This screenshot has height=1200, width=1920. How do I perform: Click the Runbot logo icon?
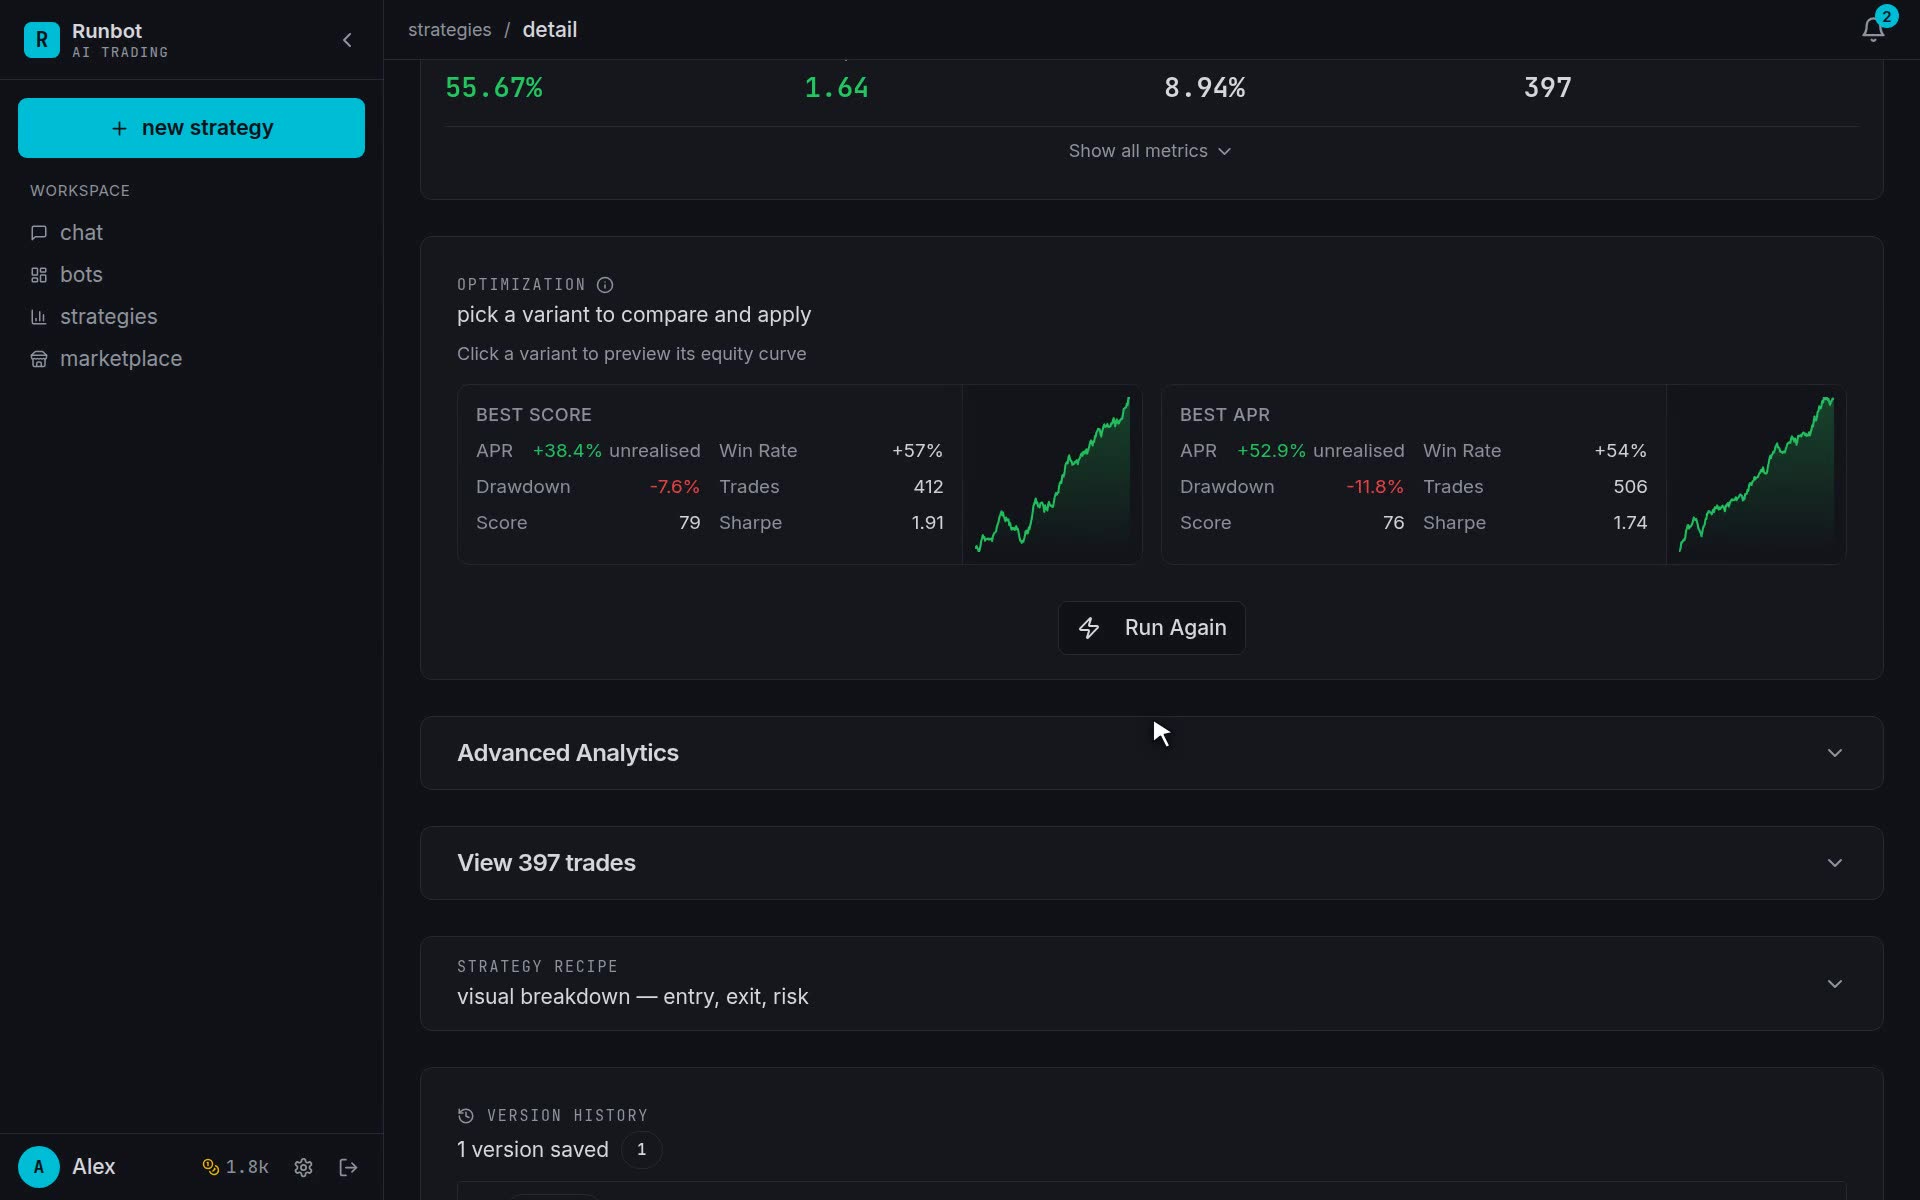[x=42, y=40]
